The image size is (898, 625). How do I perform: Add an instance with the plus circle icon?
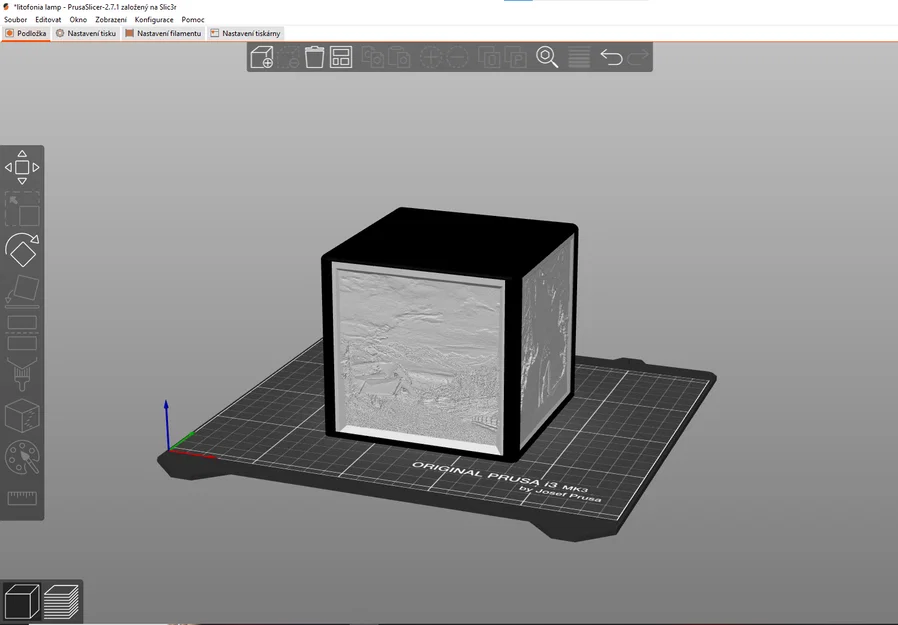(x=431, y=57)
